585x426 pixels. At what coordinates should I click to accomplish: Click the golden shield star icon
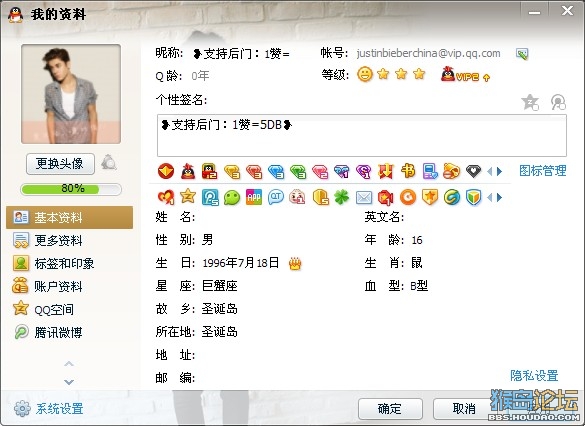coord(430,197)
